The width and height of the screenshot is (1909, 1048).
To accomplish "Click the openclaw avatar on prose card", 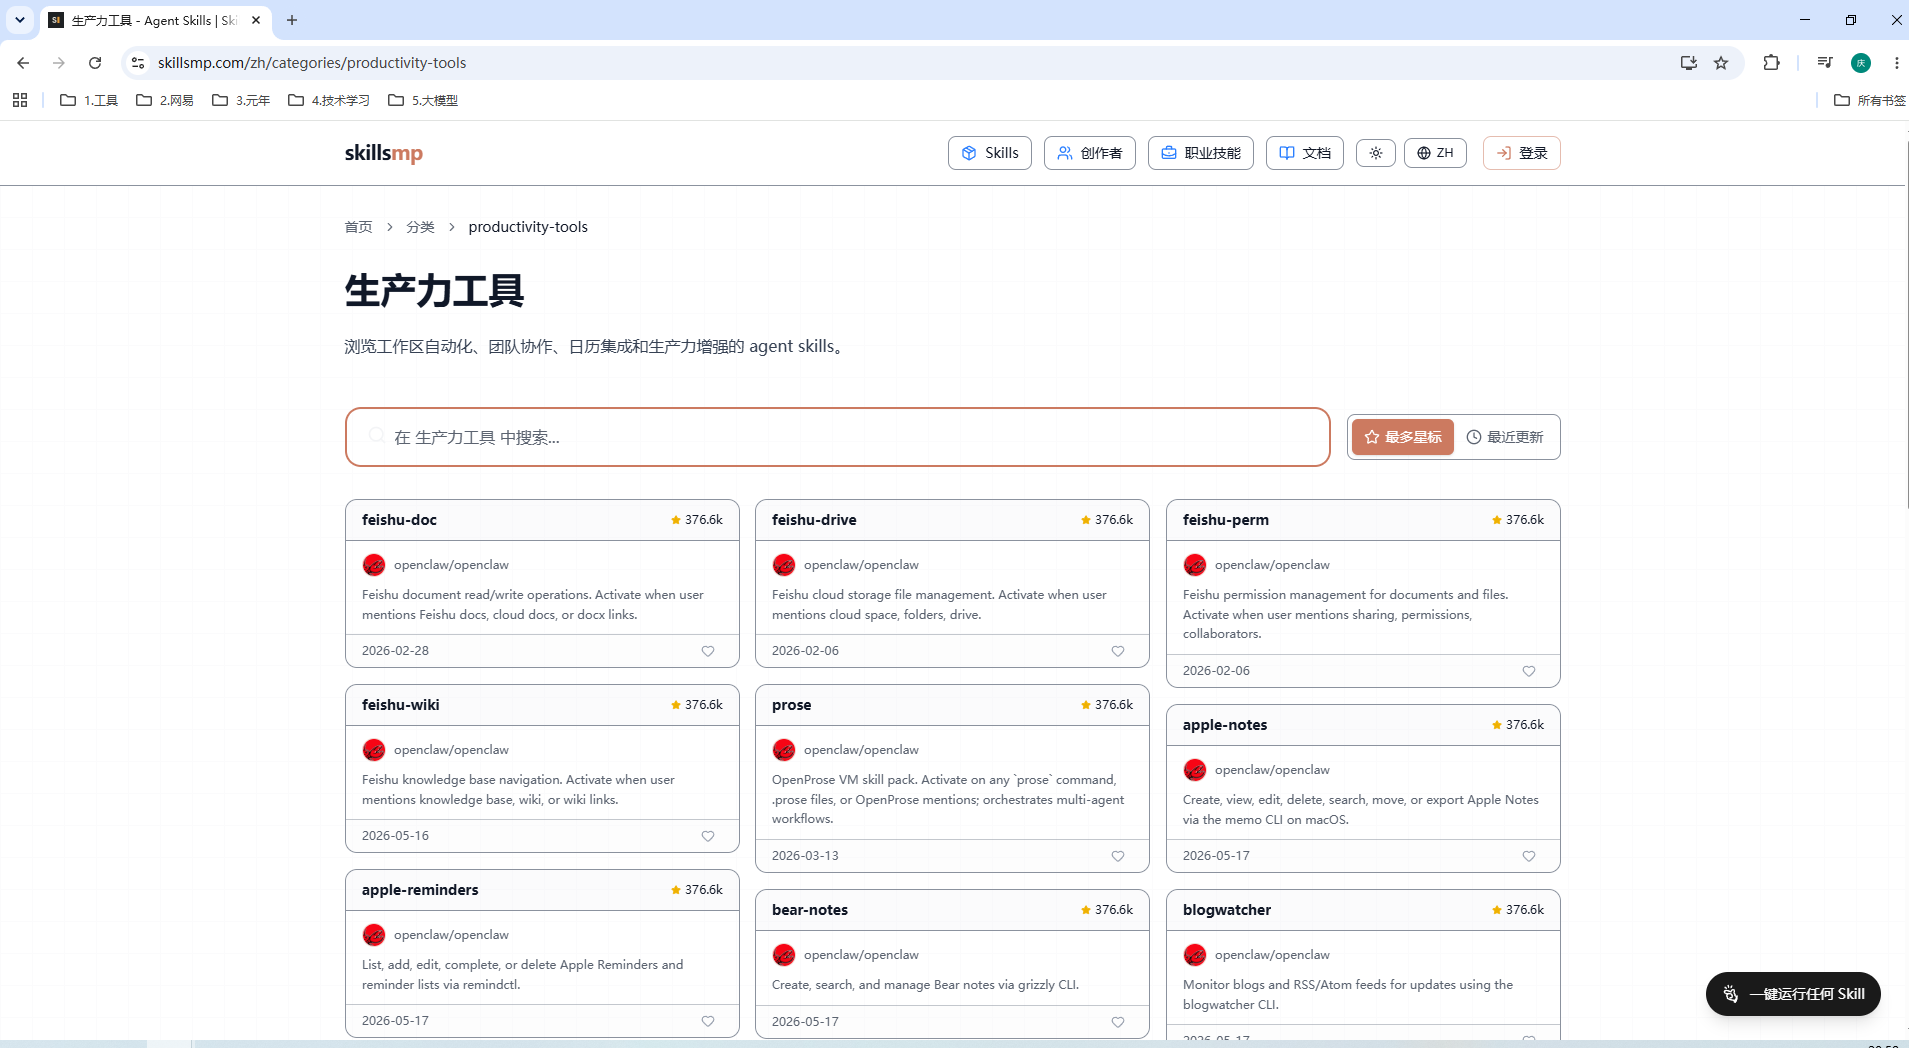I will point(784,750).
